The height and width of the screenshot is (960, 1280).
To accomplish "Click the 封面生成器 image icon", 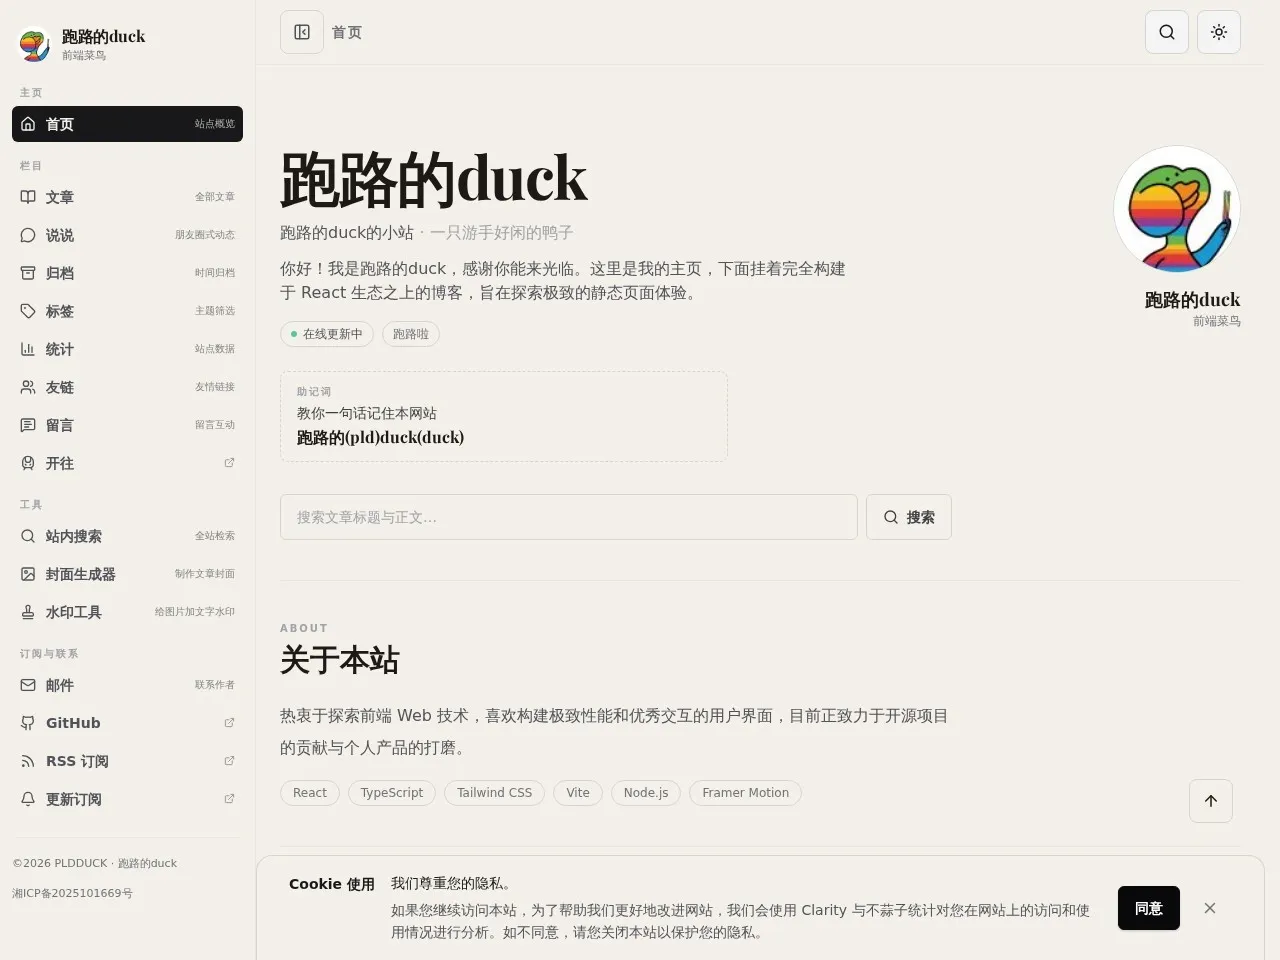I will click(x=28, y=574).
